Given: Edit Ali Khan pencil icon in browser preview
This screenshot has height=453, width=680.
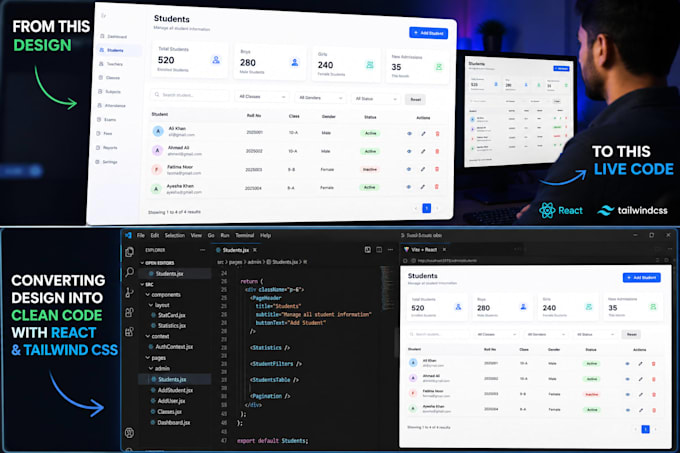Looking at the screenshot, I should point(641,364).
